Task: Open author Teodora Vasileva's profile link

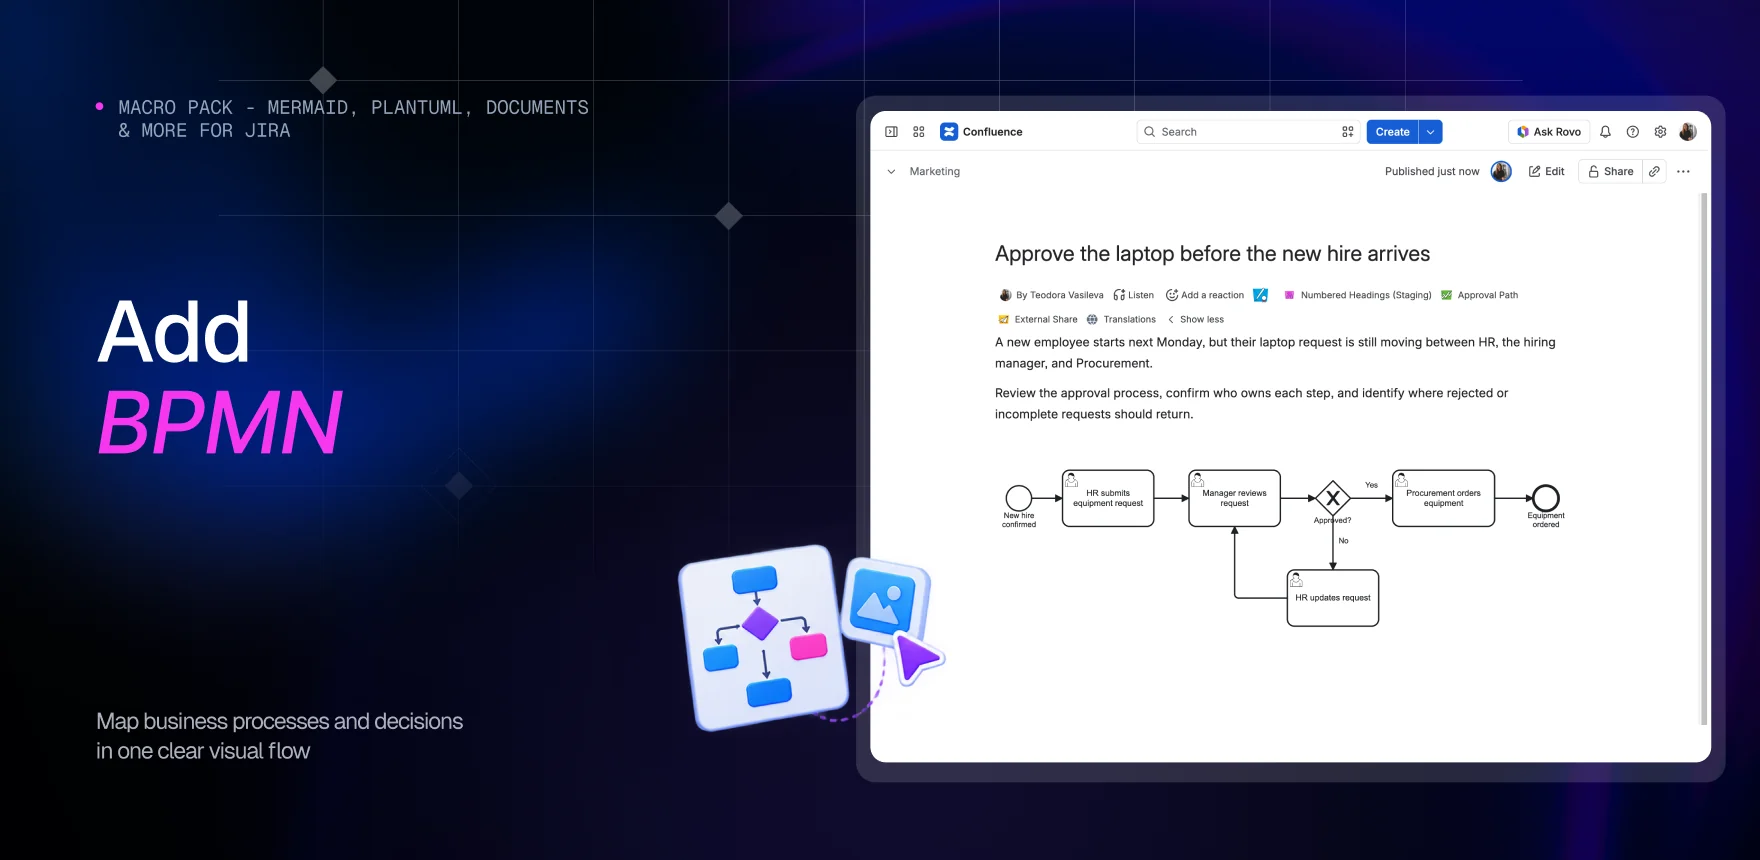Action: [1060, 295]
